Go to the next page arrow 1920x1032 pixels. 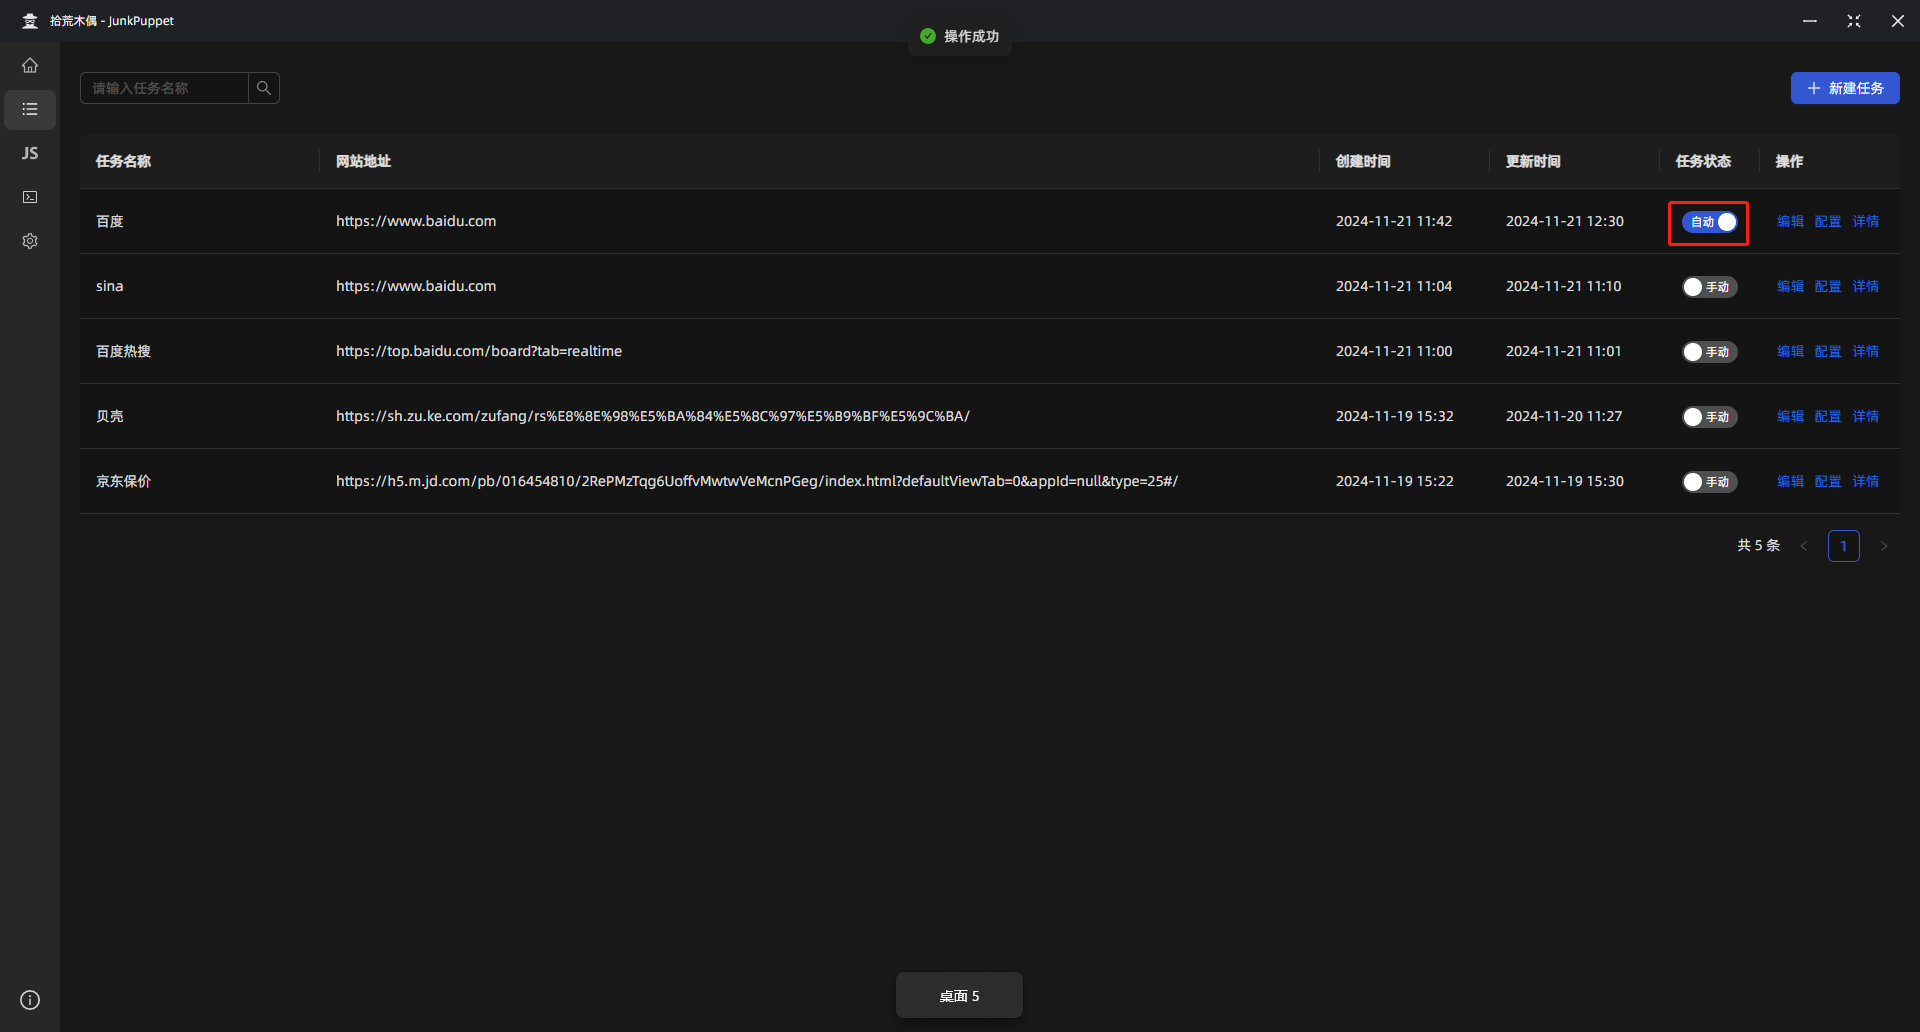coord(1884,546)
